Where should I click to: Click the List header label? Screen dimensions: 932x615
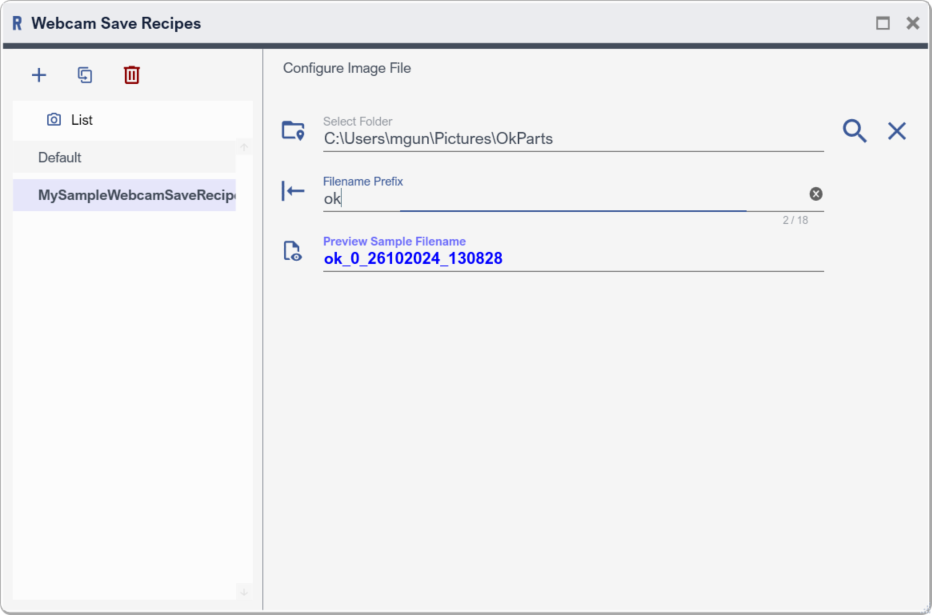[x=82, y=120]
